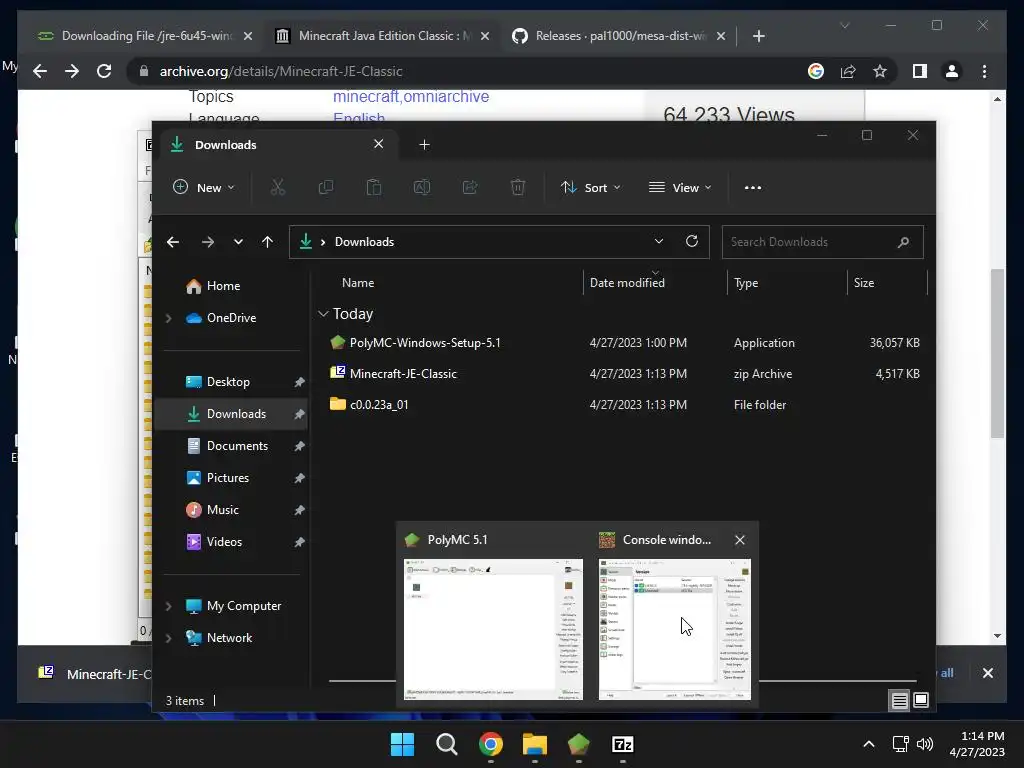The width and height of the screenshot is (1024, 768).
Task: Click the Google icon in address bar
Action: click(x=816, y=71)
